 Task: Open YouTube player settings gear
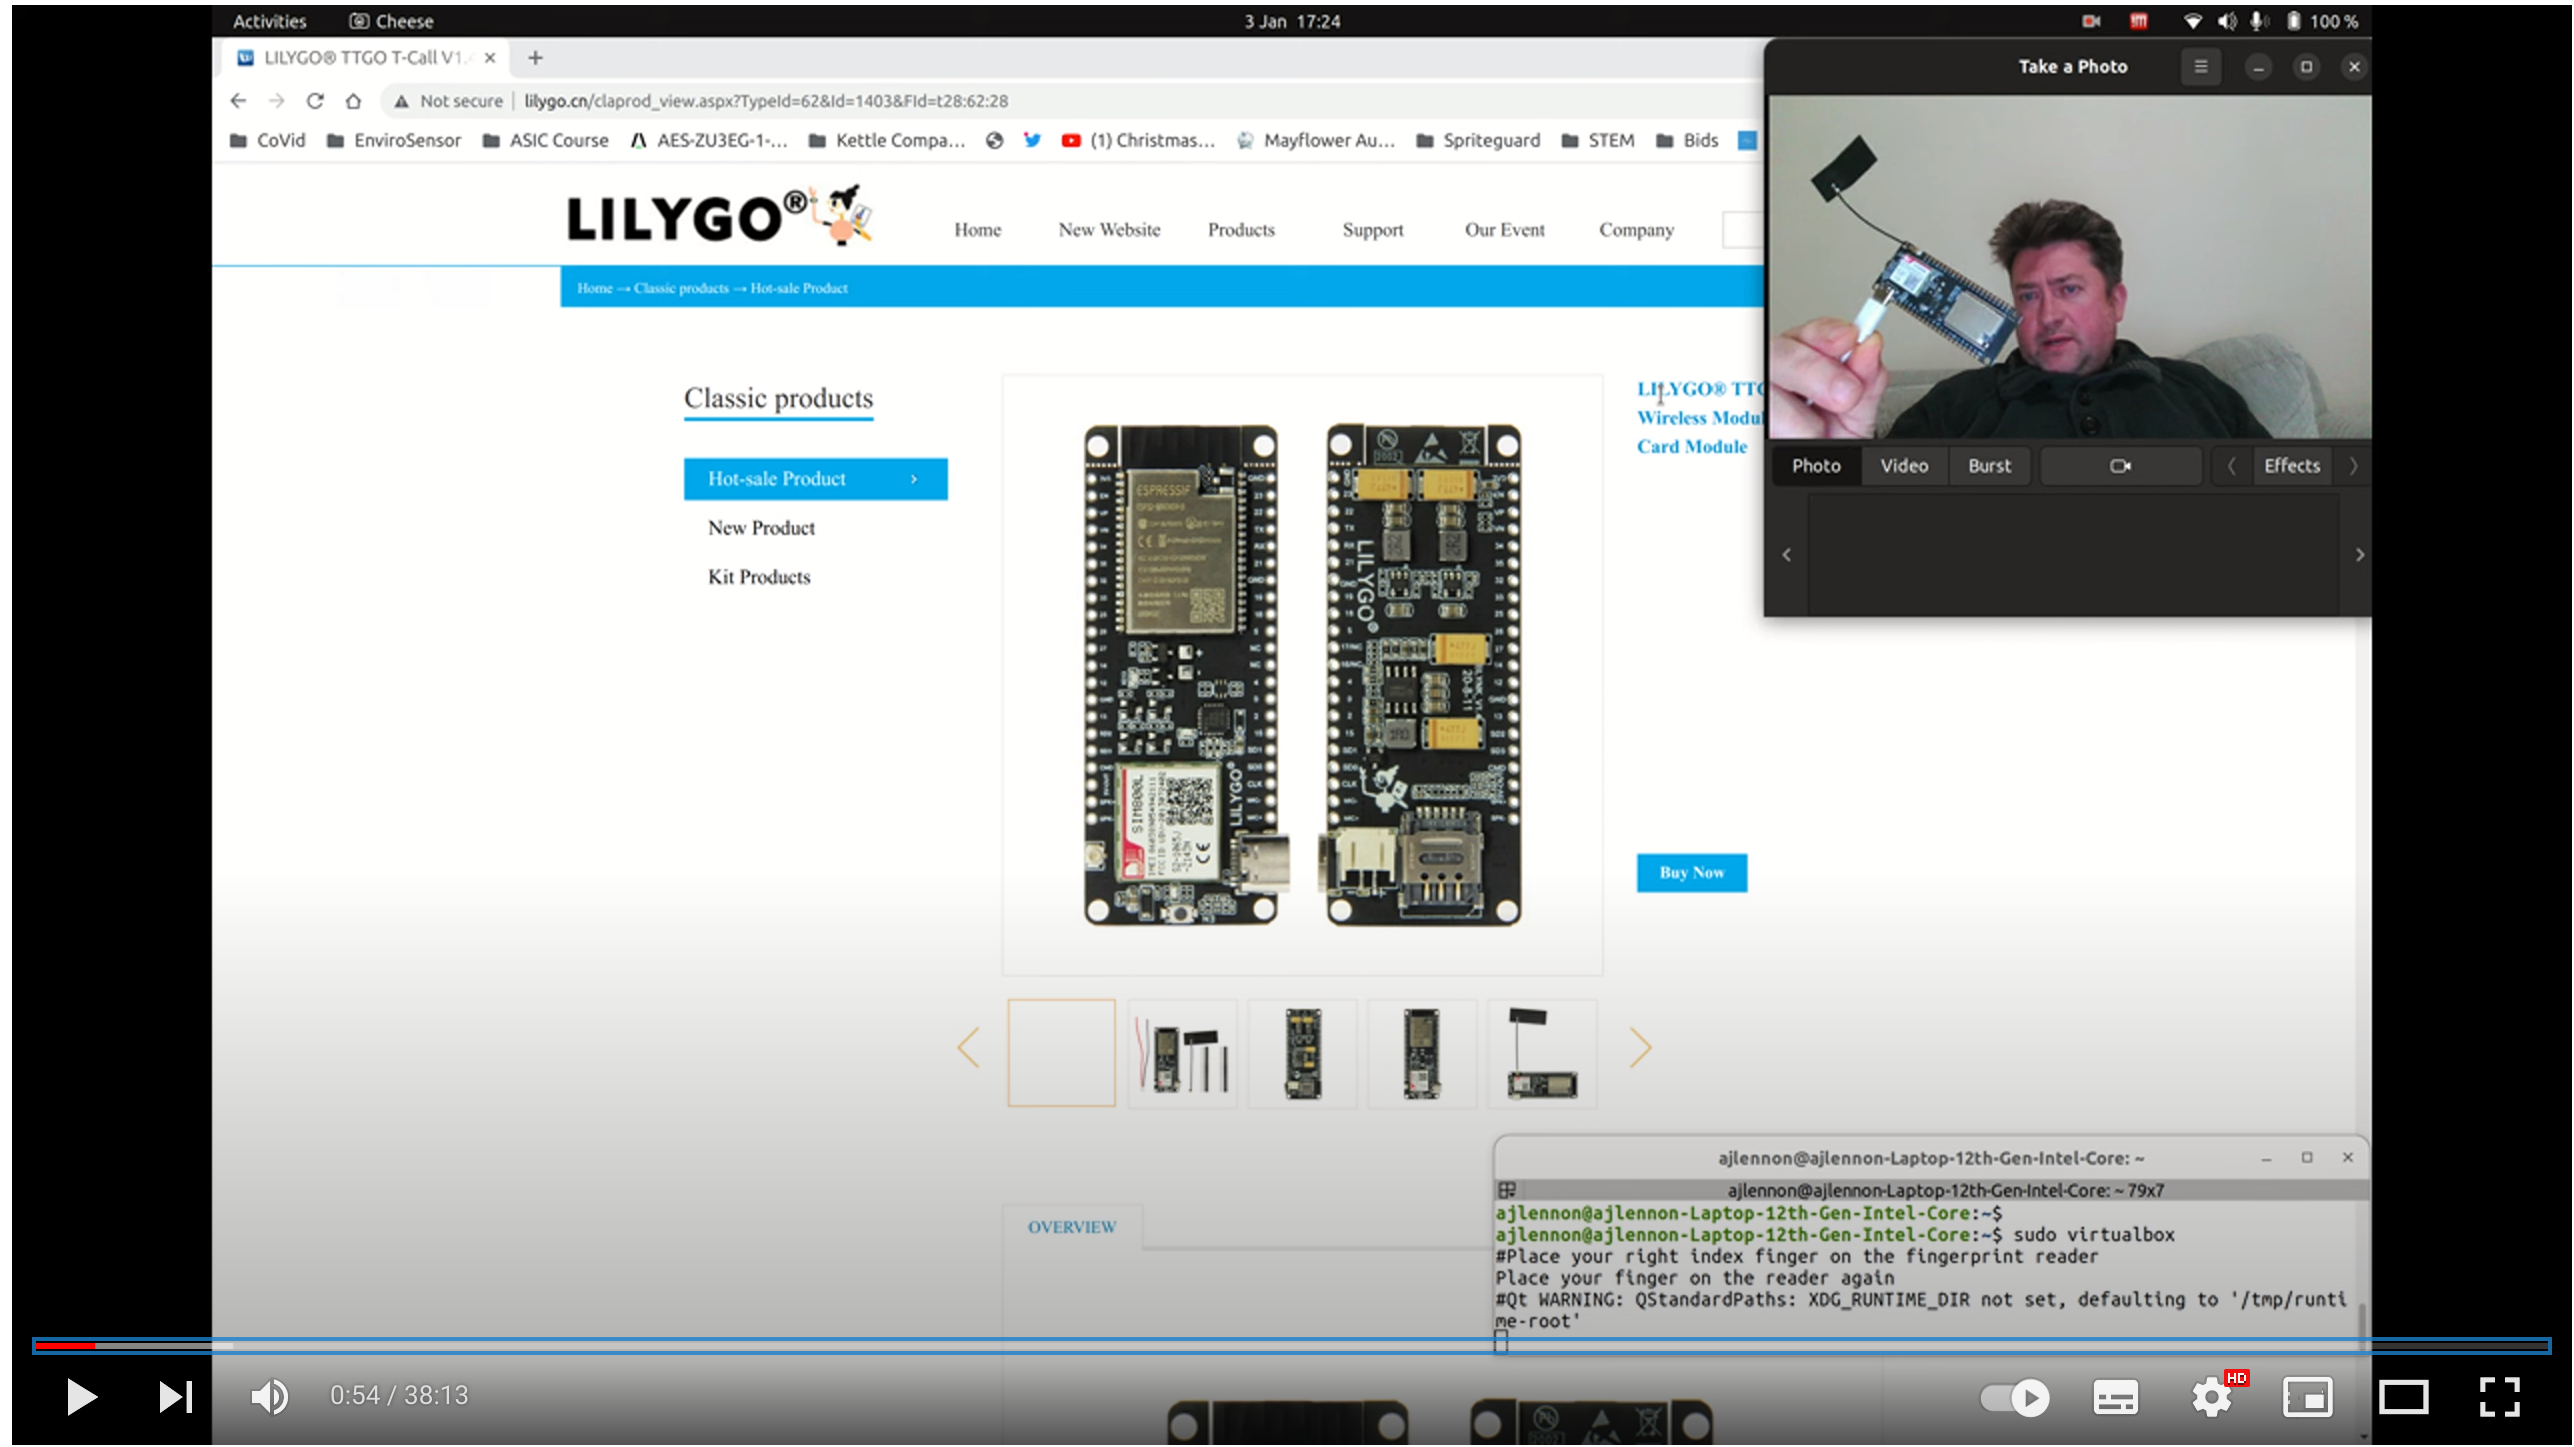[x=2213, y=1397]
